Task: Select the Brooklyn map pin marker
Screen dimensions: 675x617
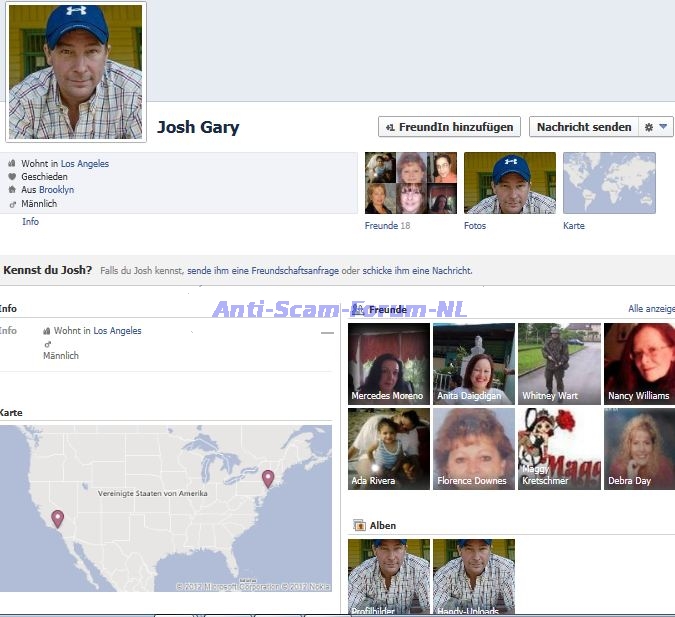Action: point(268,478)
